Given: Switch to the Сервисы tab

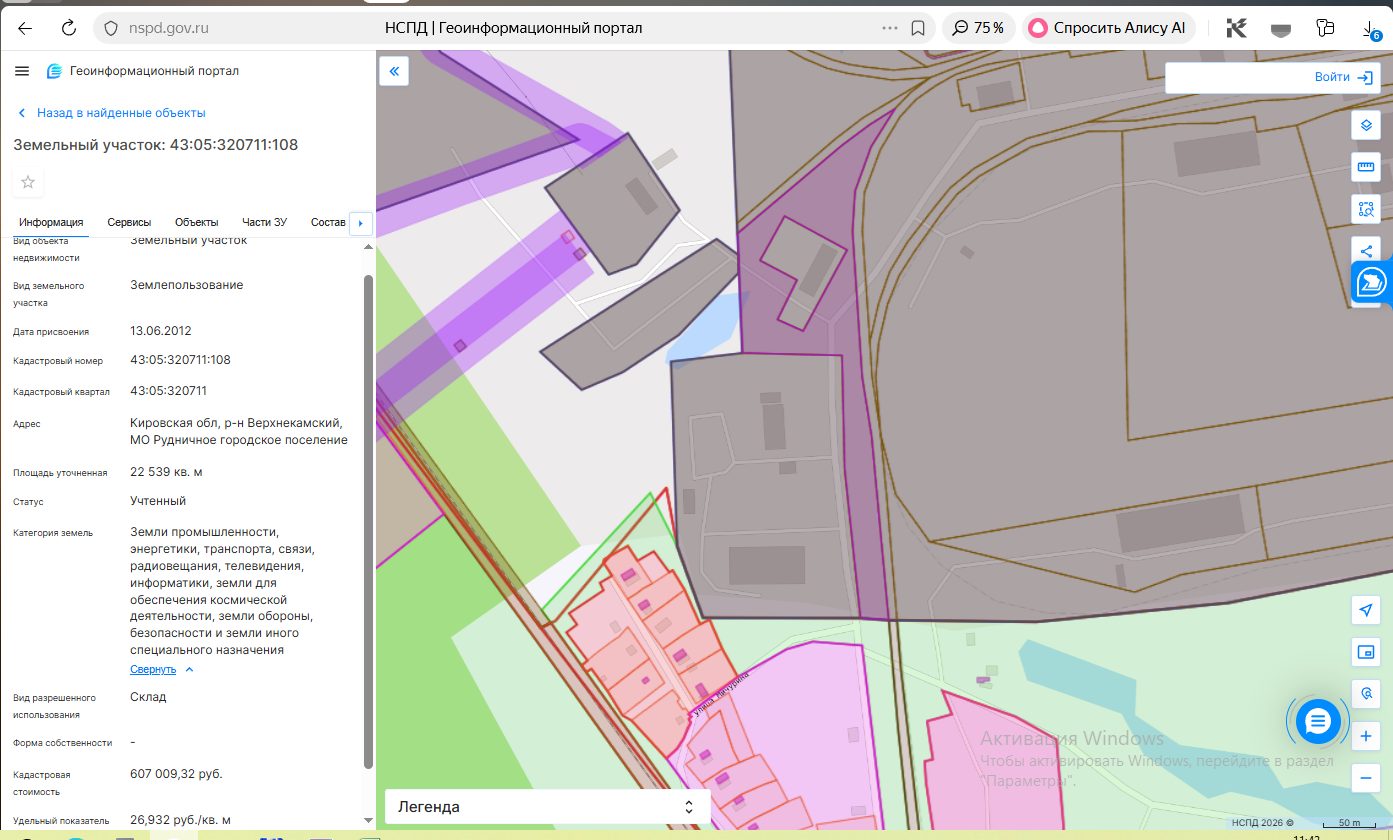Looking at the screenshot, I should pyautogui.click(x=129, y=222).
